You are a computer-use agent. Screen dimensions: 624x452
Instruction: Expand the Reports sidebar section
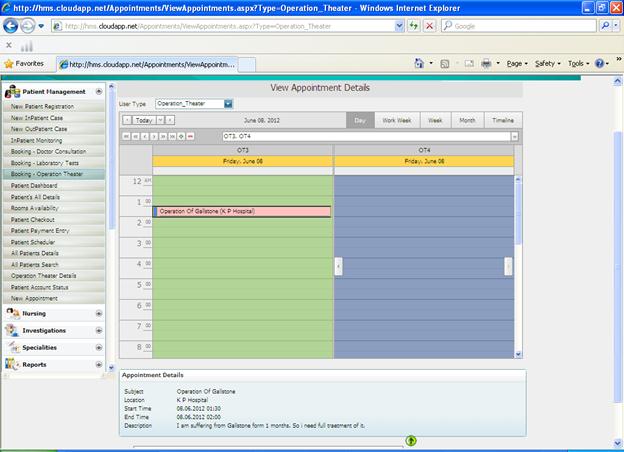(98, 365)
